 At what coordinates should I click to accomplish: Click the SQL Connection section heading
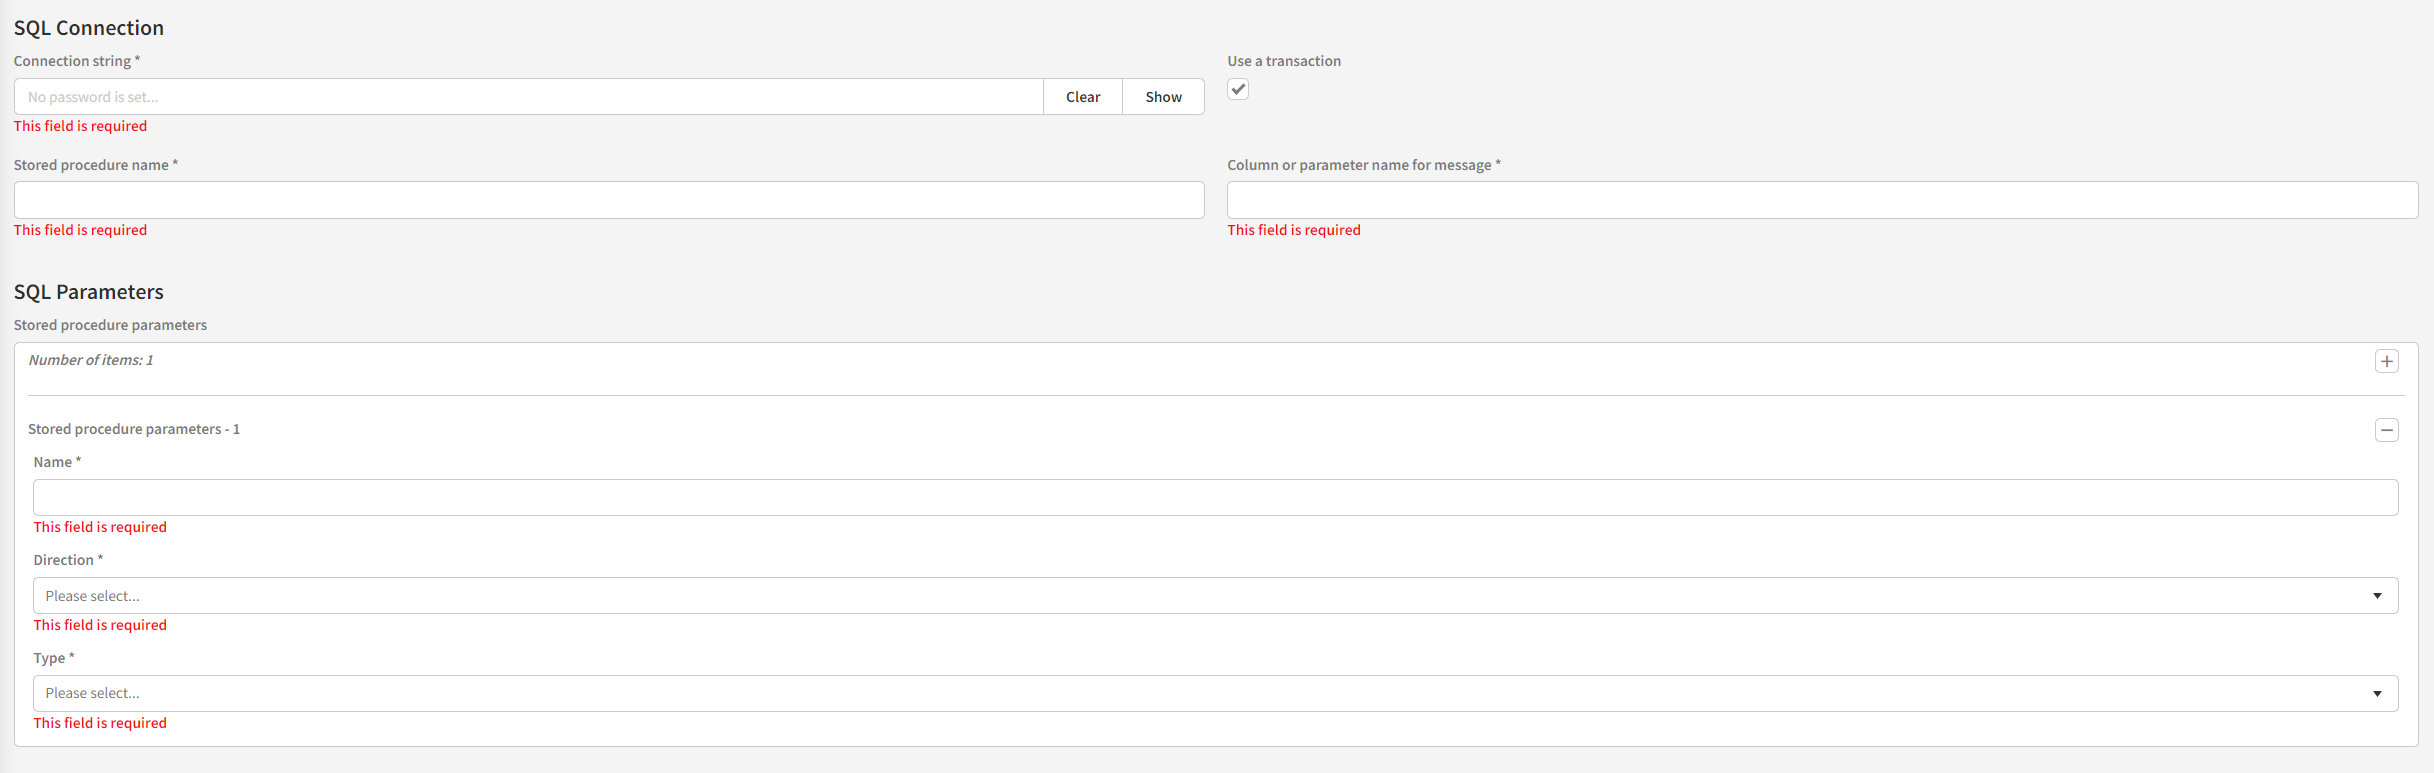(89, 28)
